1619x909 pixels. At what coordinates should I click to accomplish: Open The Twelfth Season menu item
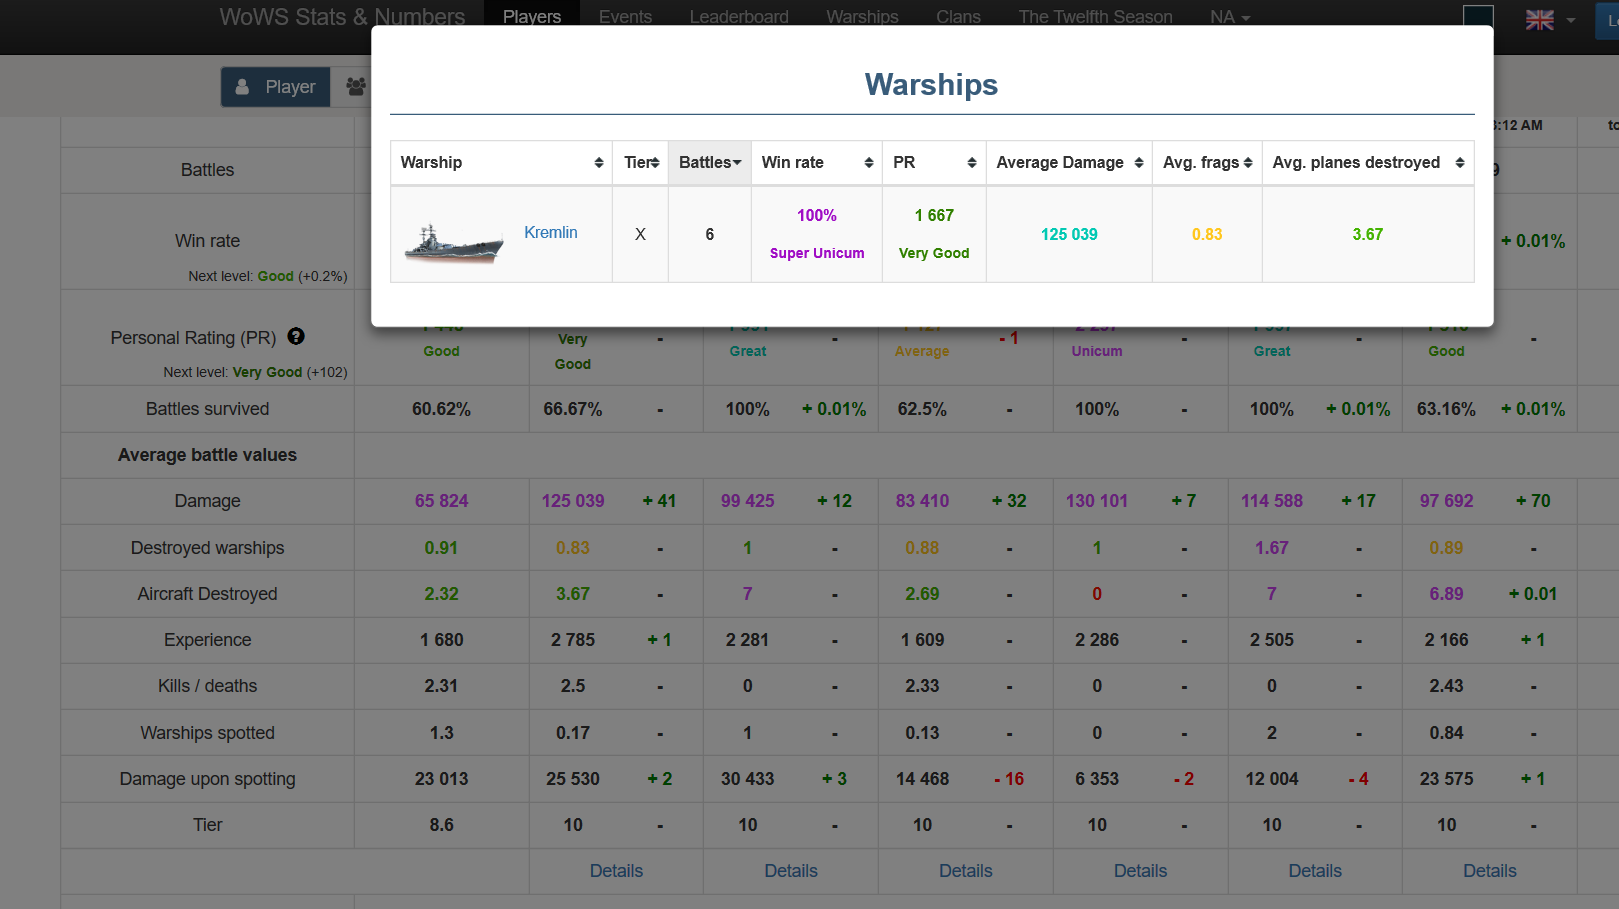1095,17
